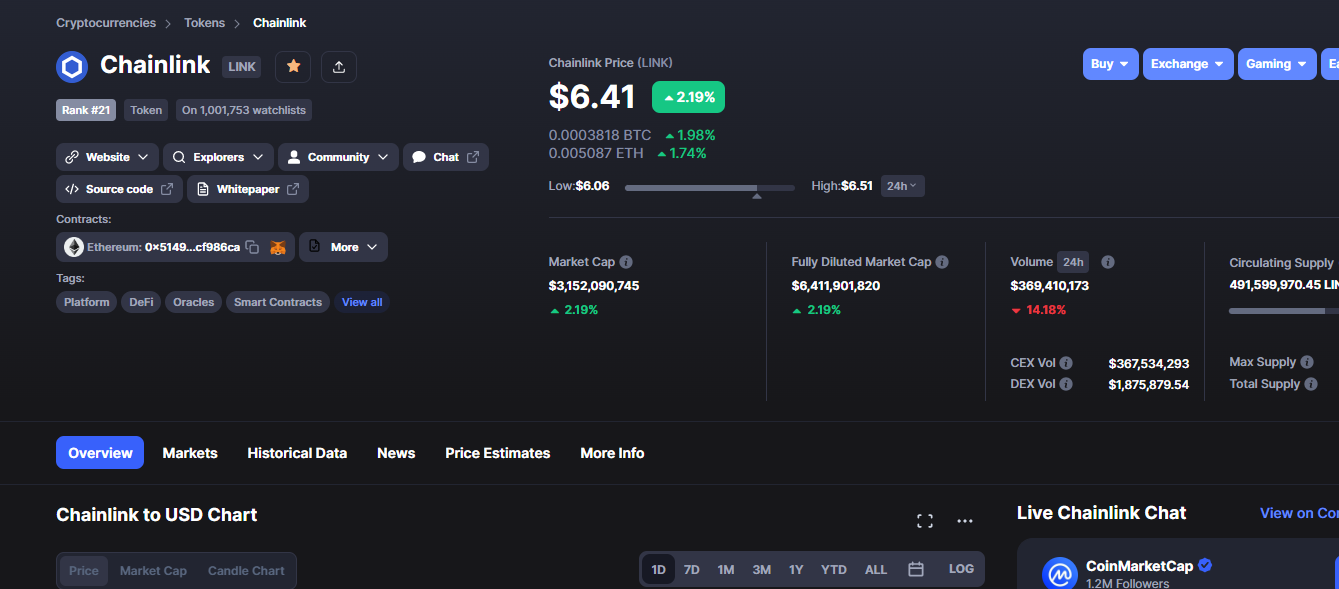Click the Rank #21 badge
The image size is (1339, 589).
click(87, 110)
